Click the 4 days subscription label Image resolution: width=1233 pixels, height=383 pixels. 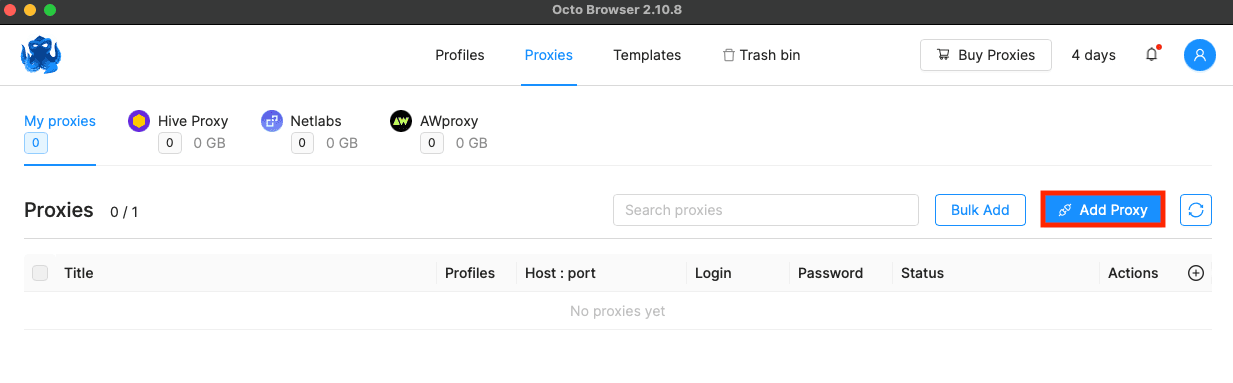1093,55
